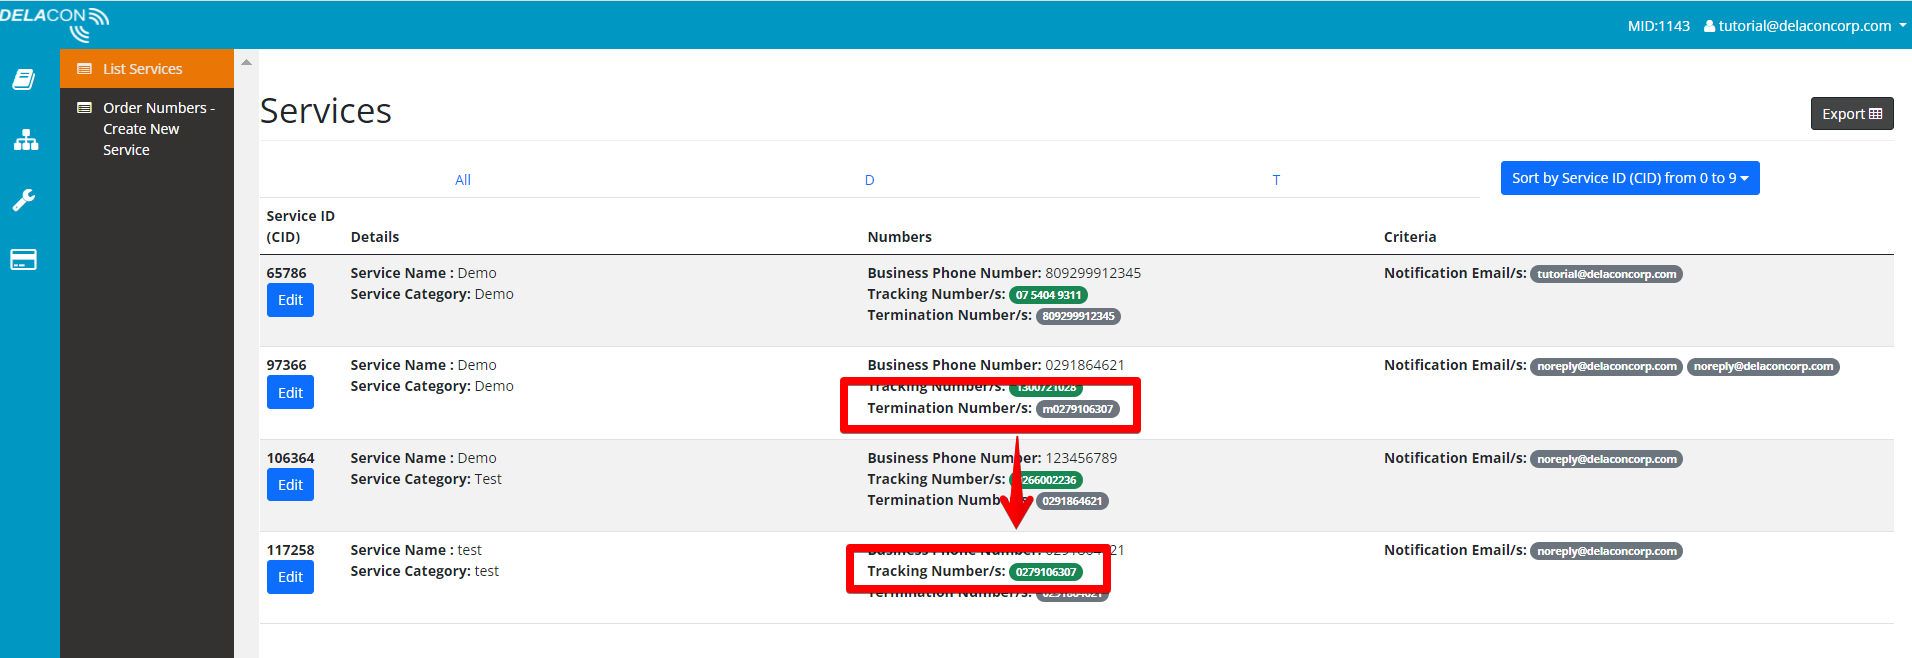Click the Details column header
1912x658 pixels.
375,237
